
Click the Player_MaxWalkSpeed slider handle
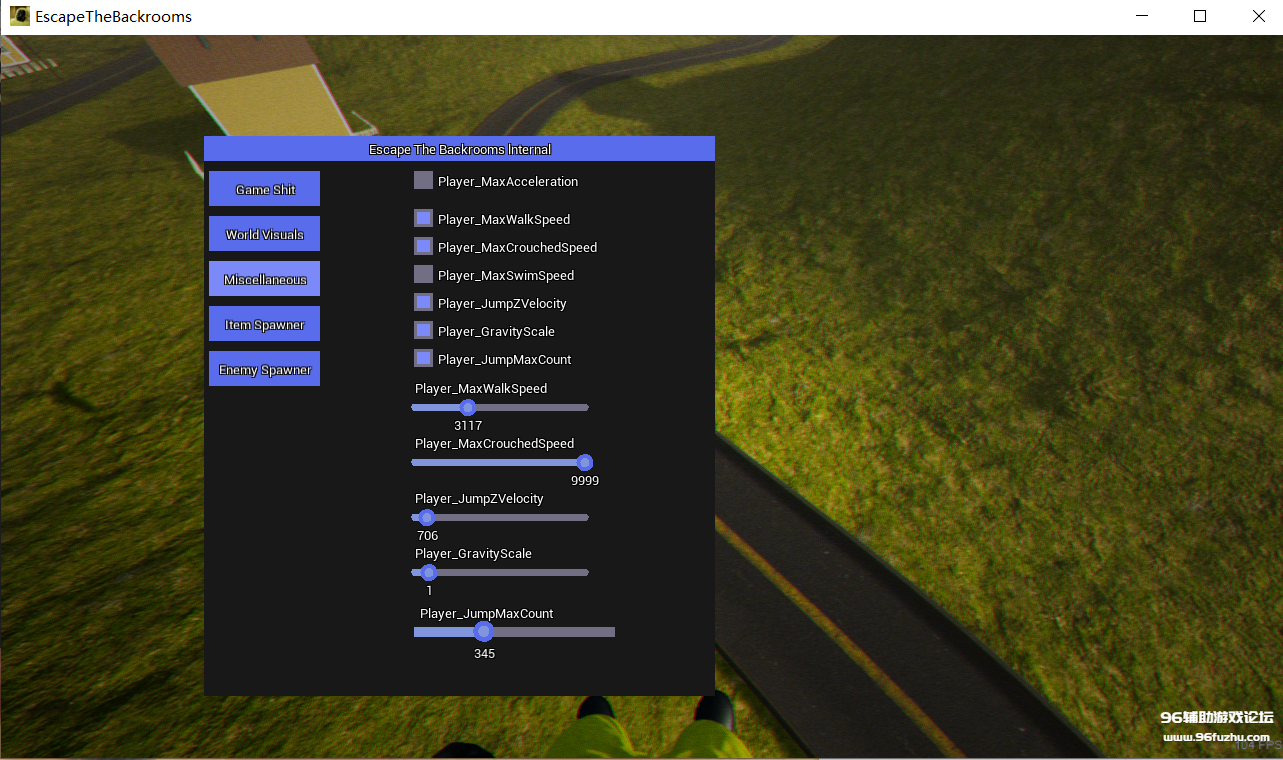click(467, 407)
